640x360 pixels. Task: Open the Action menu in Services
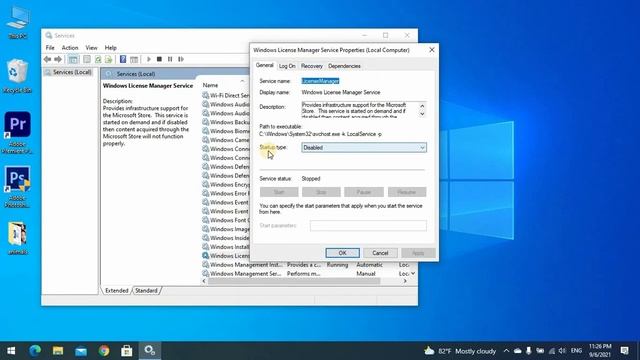coord(70,48)
